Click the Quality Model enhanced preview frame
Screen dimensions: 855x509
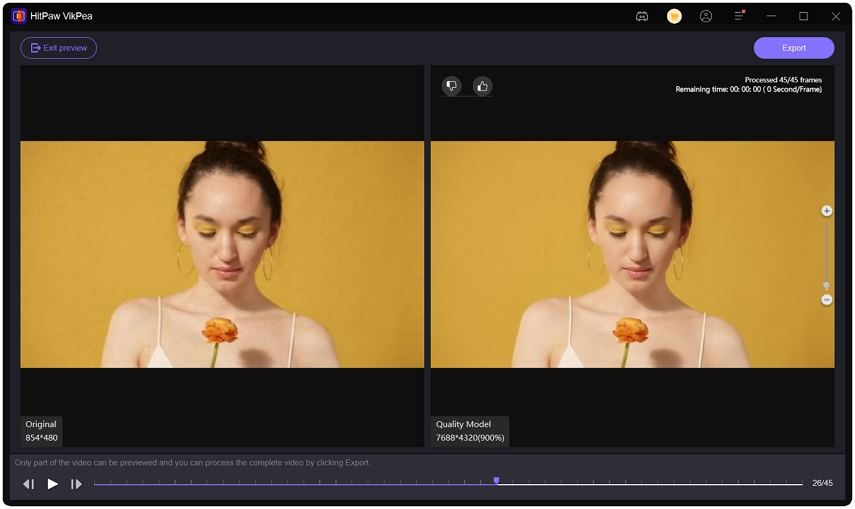point(633,254)
